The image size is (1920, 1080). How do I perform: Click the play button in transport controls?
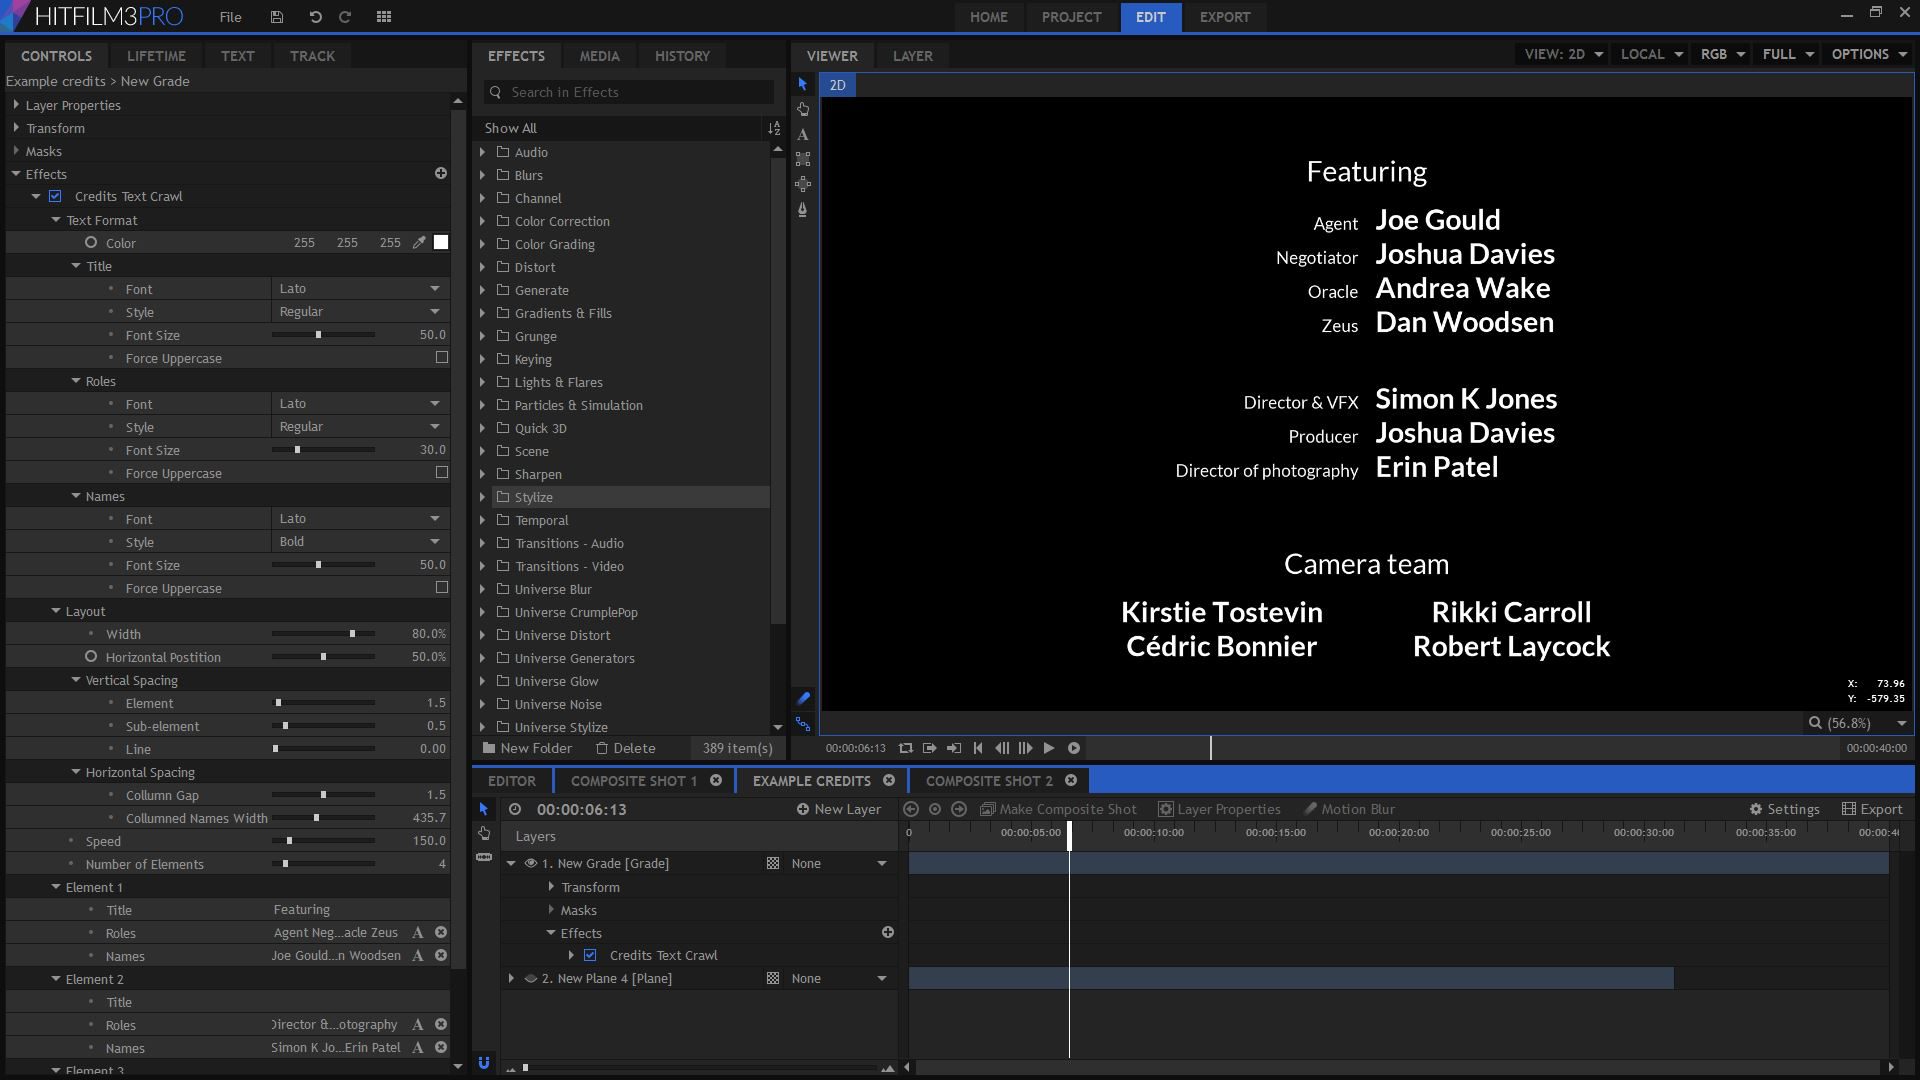[1050, 748]
